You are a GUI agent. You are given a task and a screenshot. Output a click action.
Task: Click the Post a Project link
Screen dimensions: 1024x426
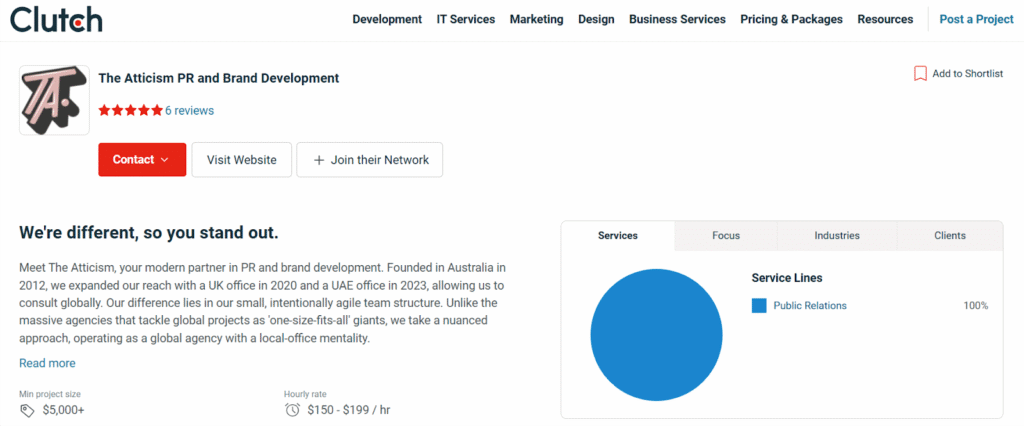pos(976,19)
